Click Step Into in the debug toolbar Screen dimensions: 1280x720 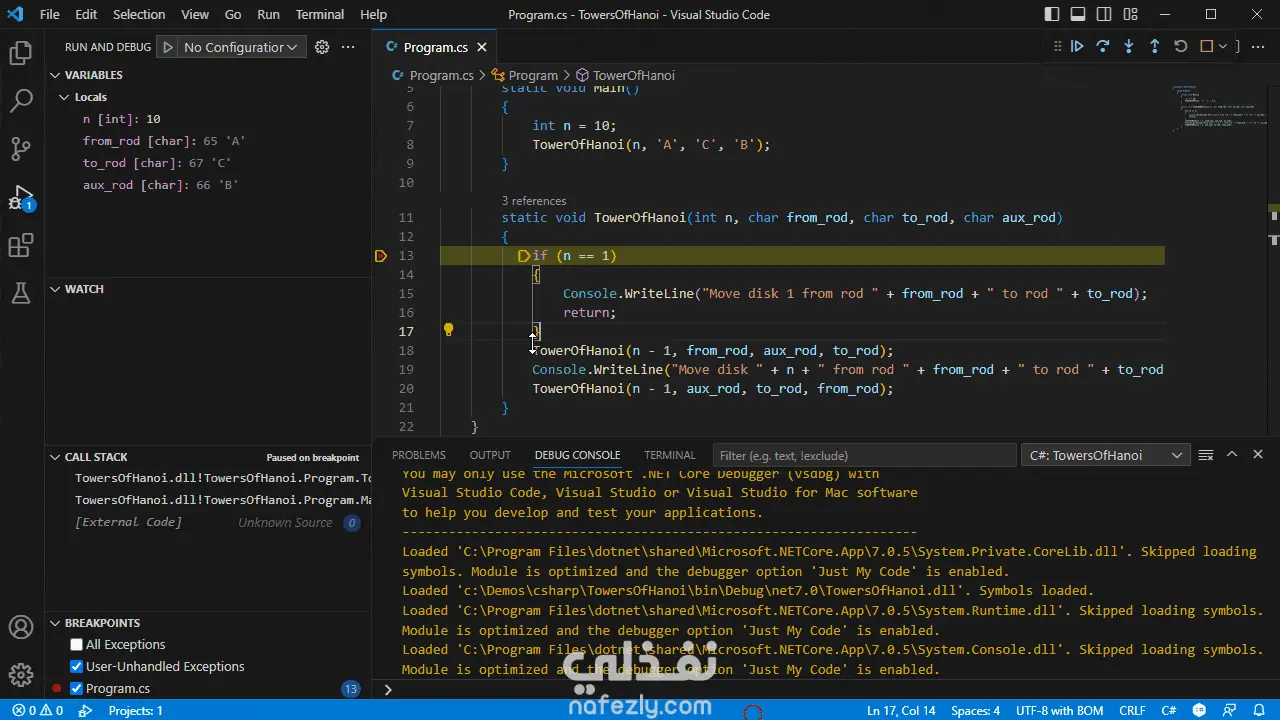pyautogui.click(x=1129, y=46)
